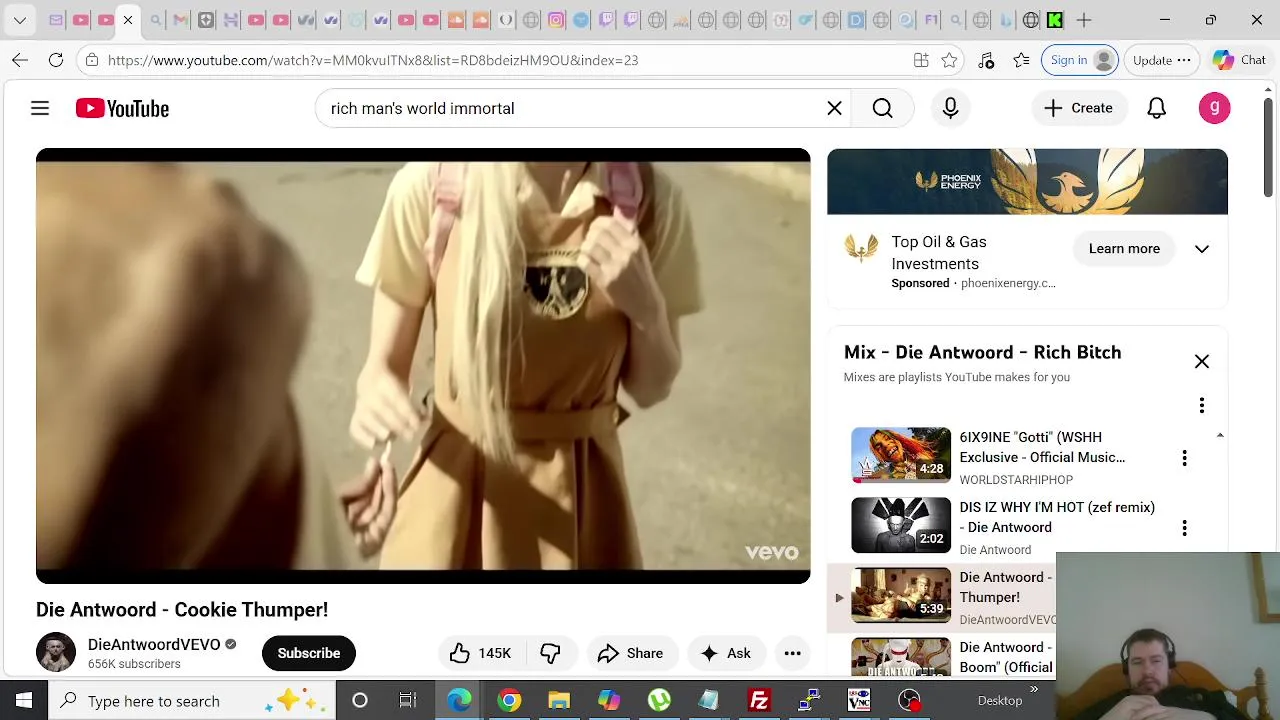The width and height of the screenshot is (1280, 720).
Task: Open more actions under the video
Action: point(792,653)
